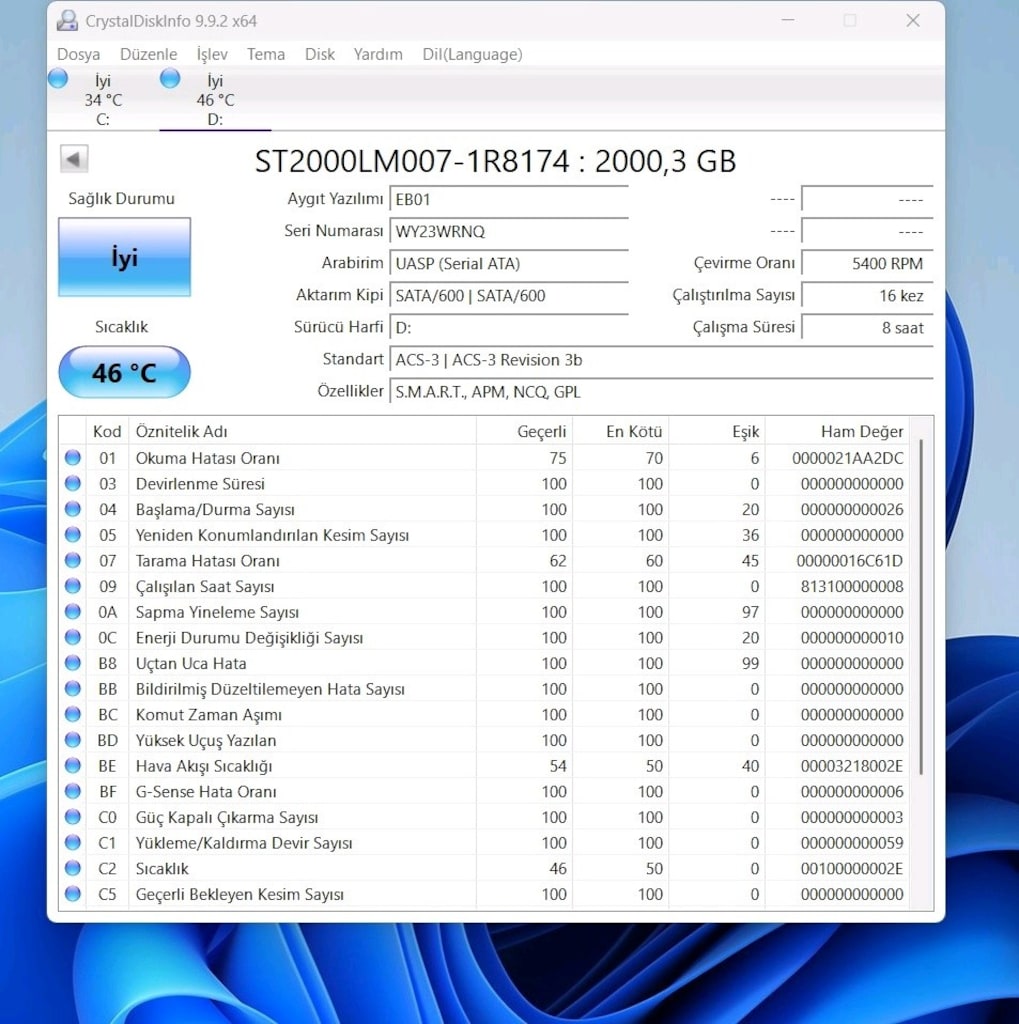Click the Standart field ACS-3 Revision 3b

pos(661,360)
